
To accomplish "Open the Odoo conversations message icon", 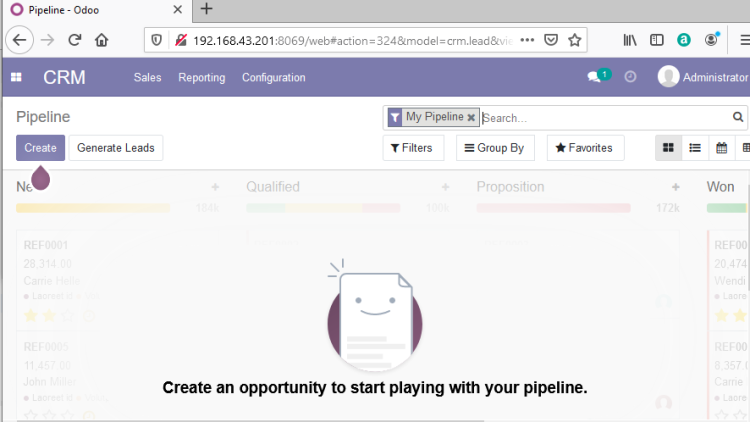I will [598, 76].
